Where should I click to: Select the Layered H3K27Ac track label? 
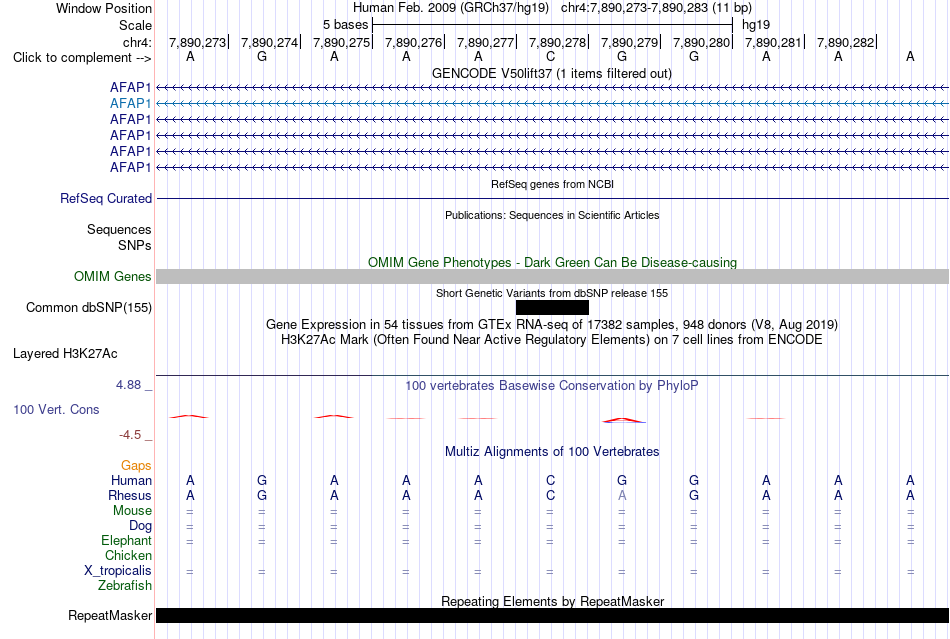click(x=65, y=354)
